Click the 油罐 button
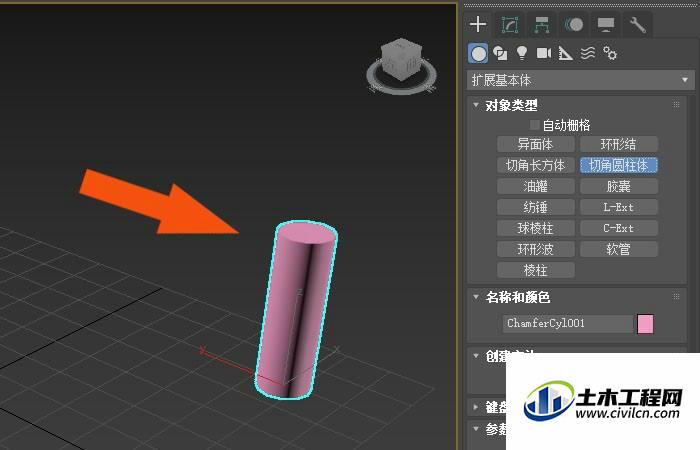 tap(535, 186)
